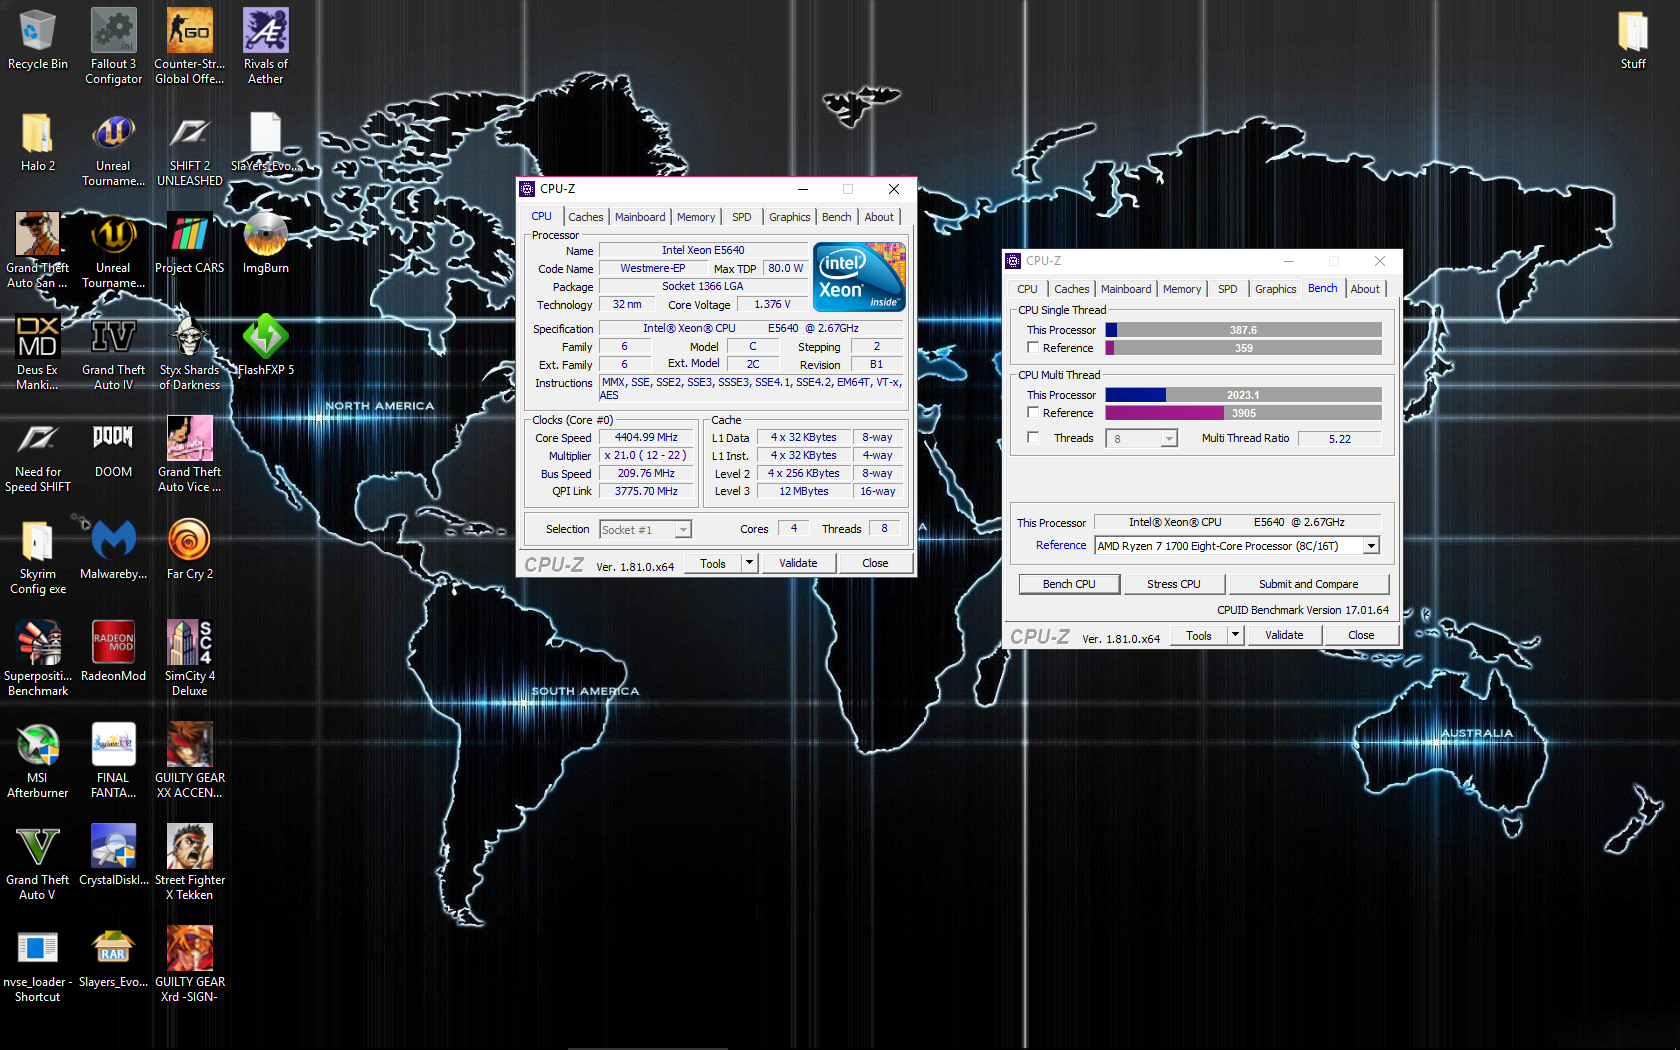Switch to Caches tab in left CPU-Z window
This screenshot has height=1050, width=1680.
coord(586,217)
